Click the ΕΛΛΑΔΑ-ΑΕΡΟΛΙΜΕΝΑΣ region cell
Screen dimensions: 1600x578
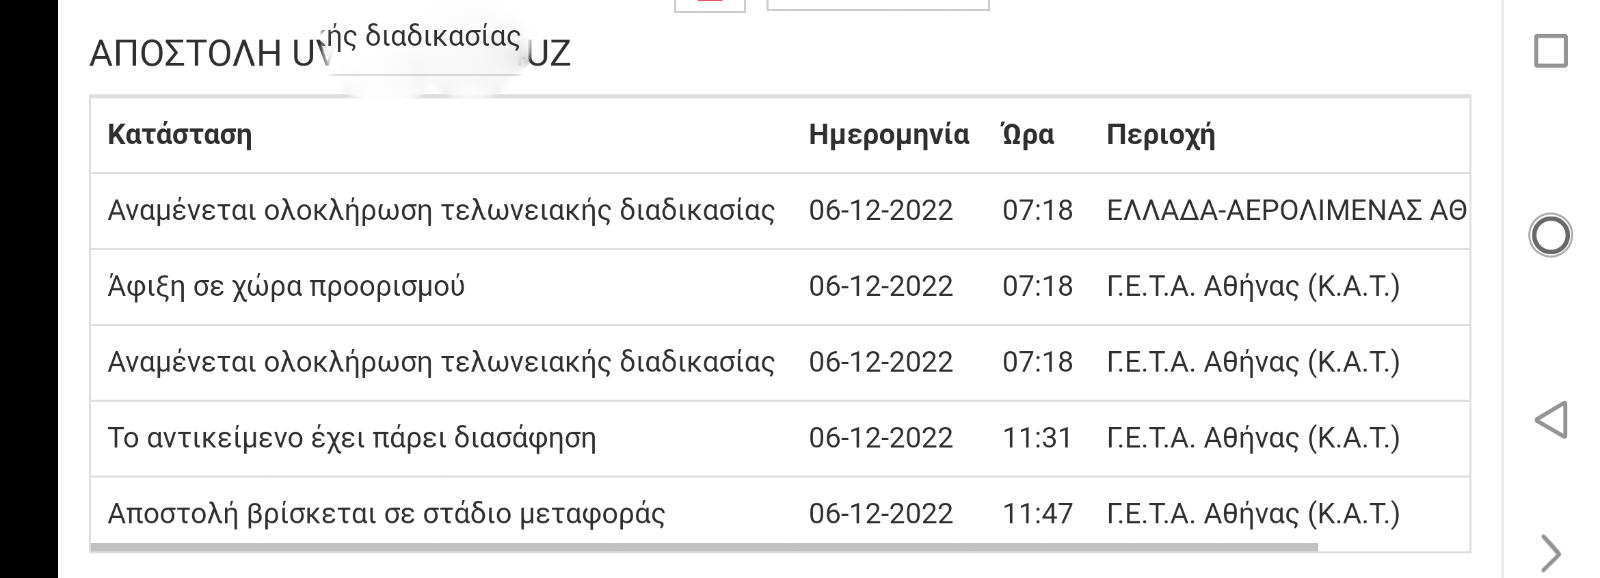tap(1287, 211)
